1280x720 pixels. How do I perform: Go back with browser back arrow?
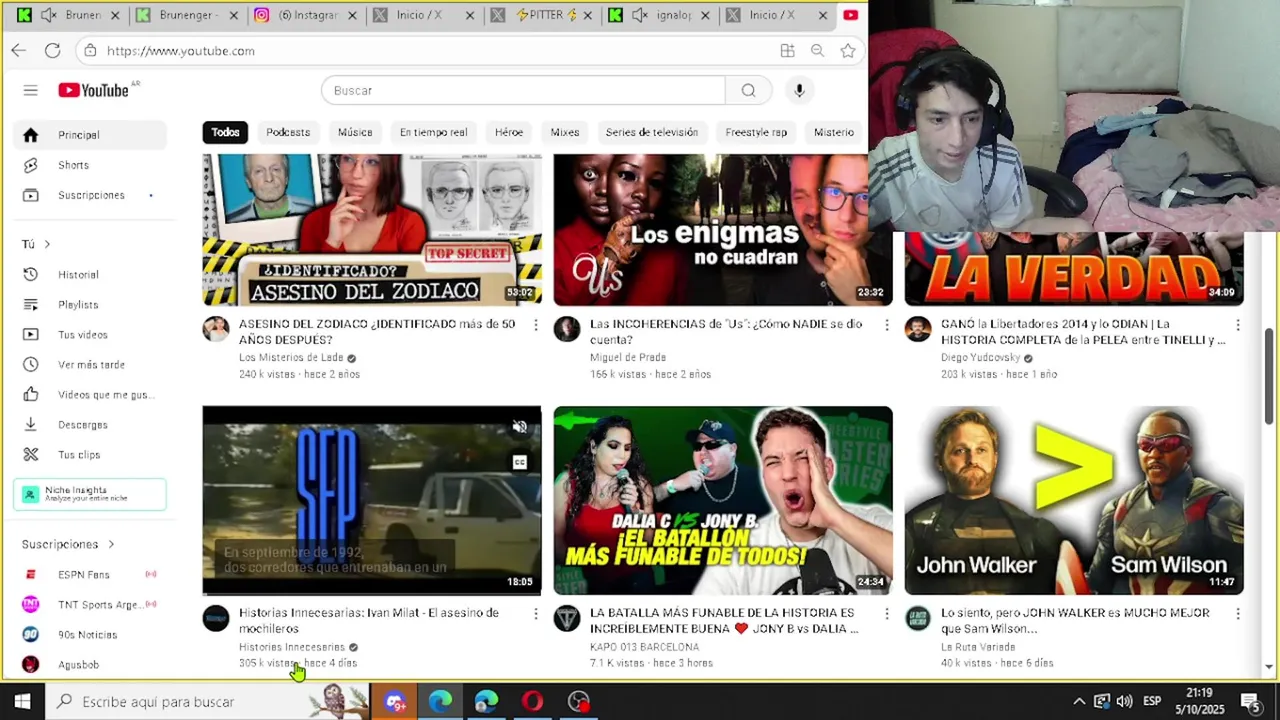pyautogui.click(x=19, y=50)
